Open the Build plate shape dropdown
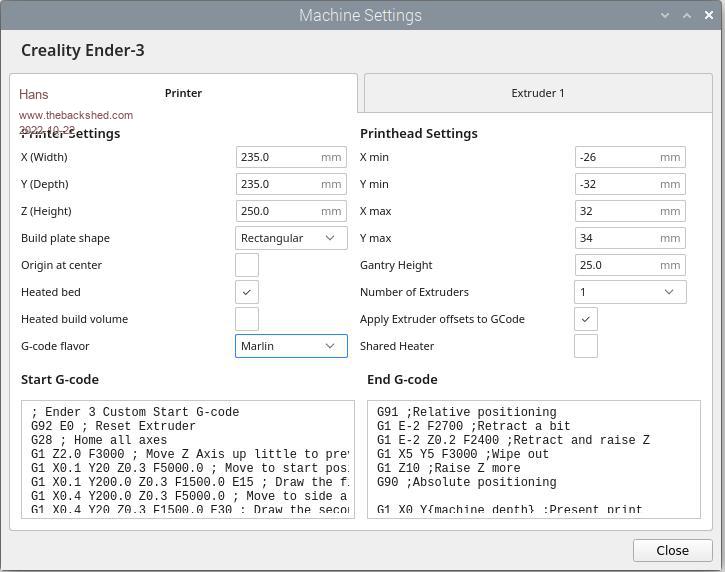Viewport: 725px width, 572px height. 291,238
